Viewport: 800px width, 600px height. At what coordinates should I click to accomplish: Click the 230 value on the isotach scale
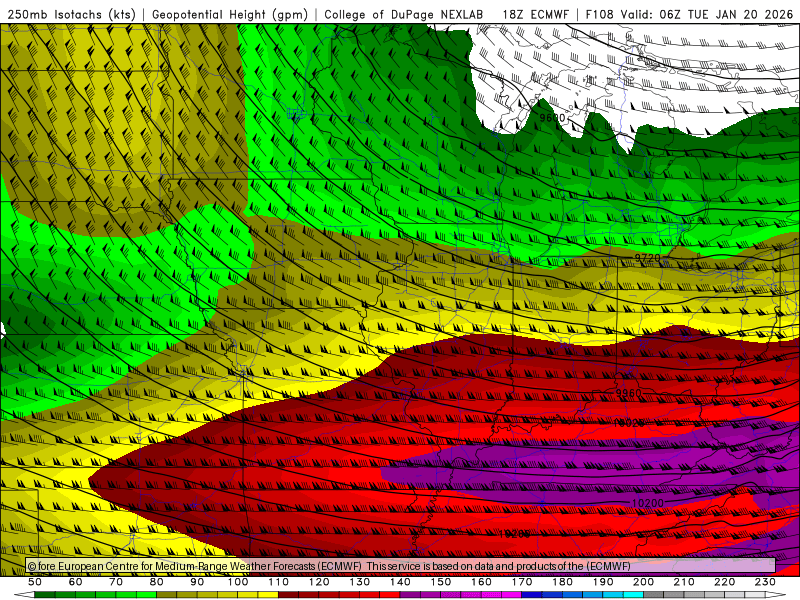click(x=765, y=582)
